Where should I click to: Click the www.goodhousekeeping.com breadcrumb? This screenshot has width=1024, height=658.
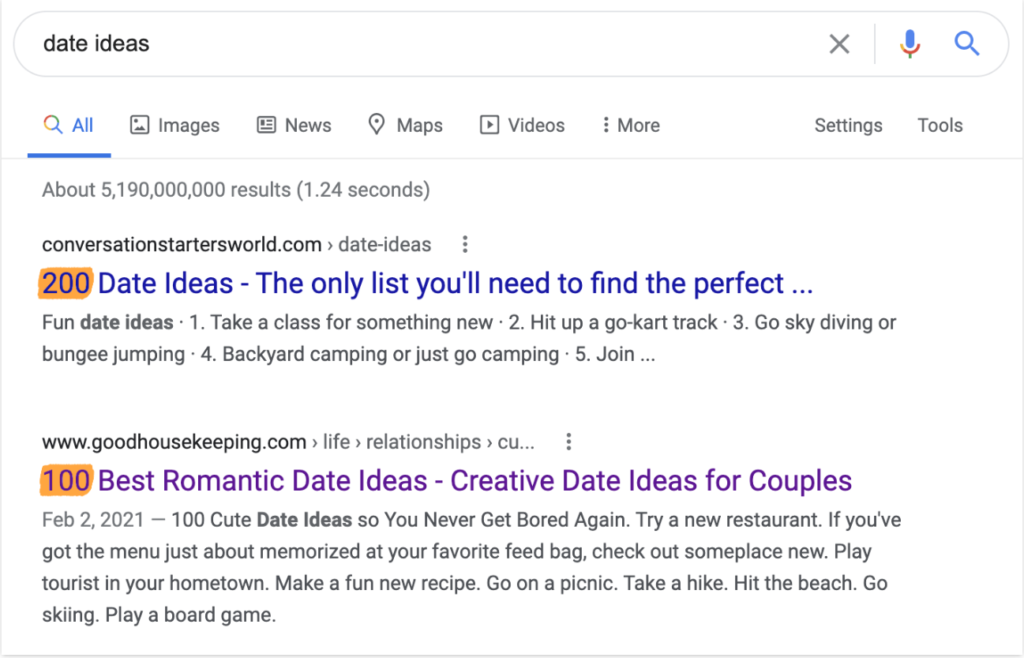click(173, 441)
